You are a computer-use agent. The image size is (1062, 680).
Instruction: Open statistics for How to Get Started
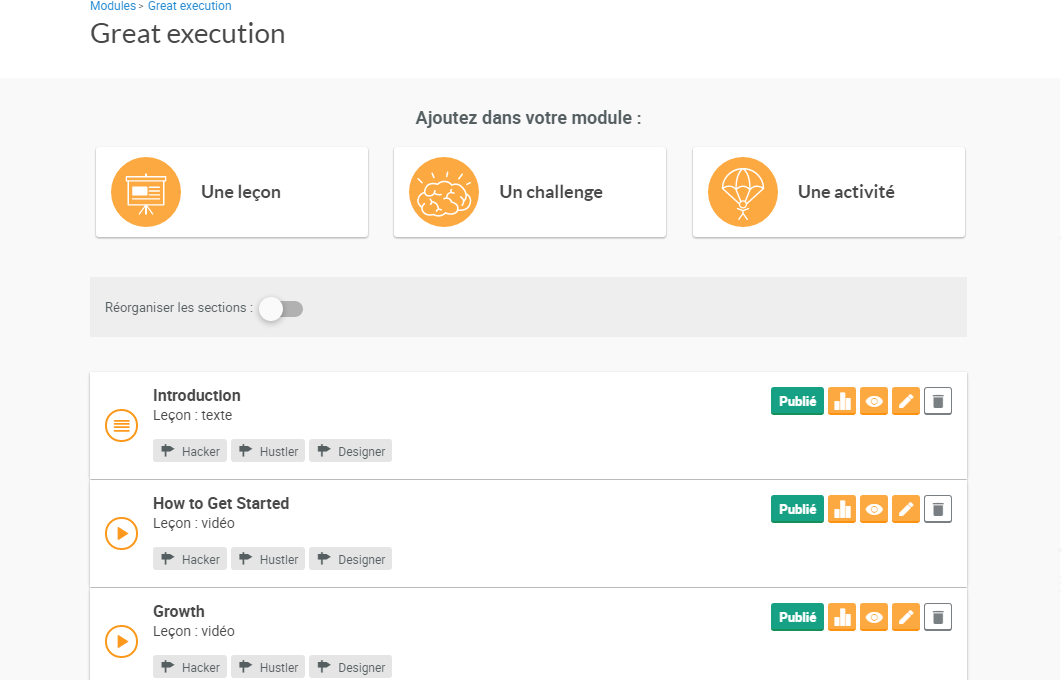tap(842, 509)
